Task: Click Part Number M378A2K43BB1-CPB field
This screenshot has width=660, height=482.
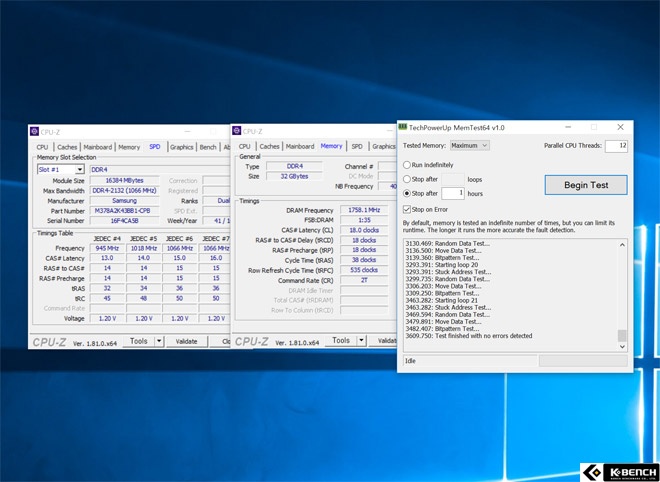Action: (x=125, y=210)
